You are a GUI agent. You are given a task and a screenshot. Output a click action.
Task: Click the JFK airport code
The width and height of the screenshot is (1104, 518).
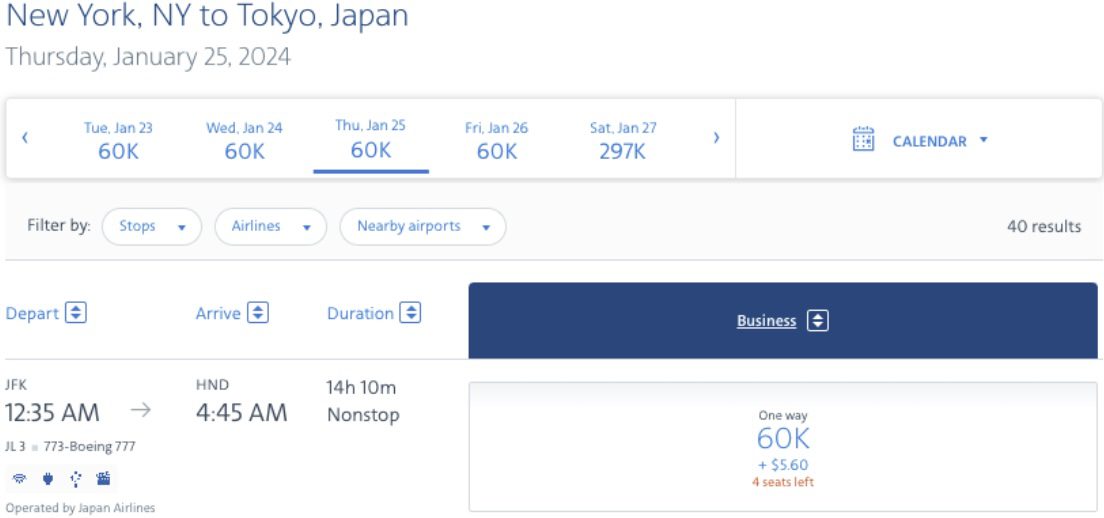[x=15, y=385]
